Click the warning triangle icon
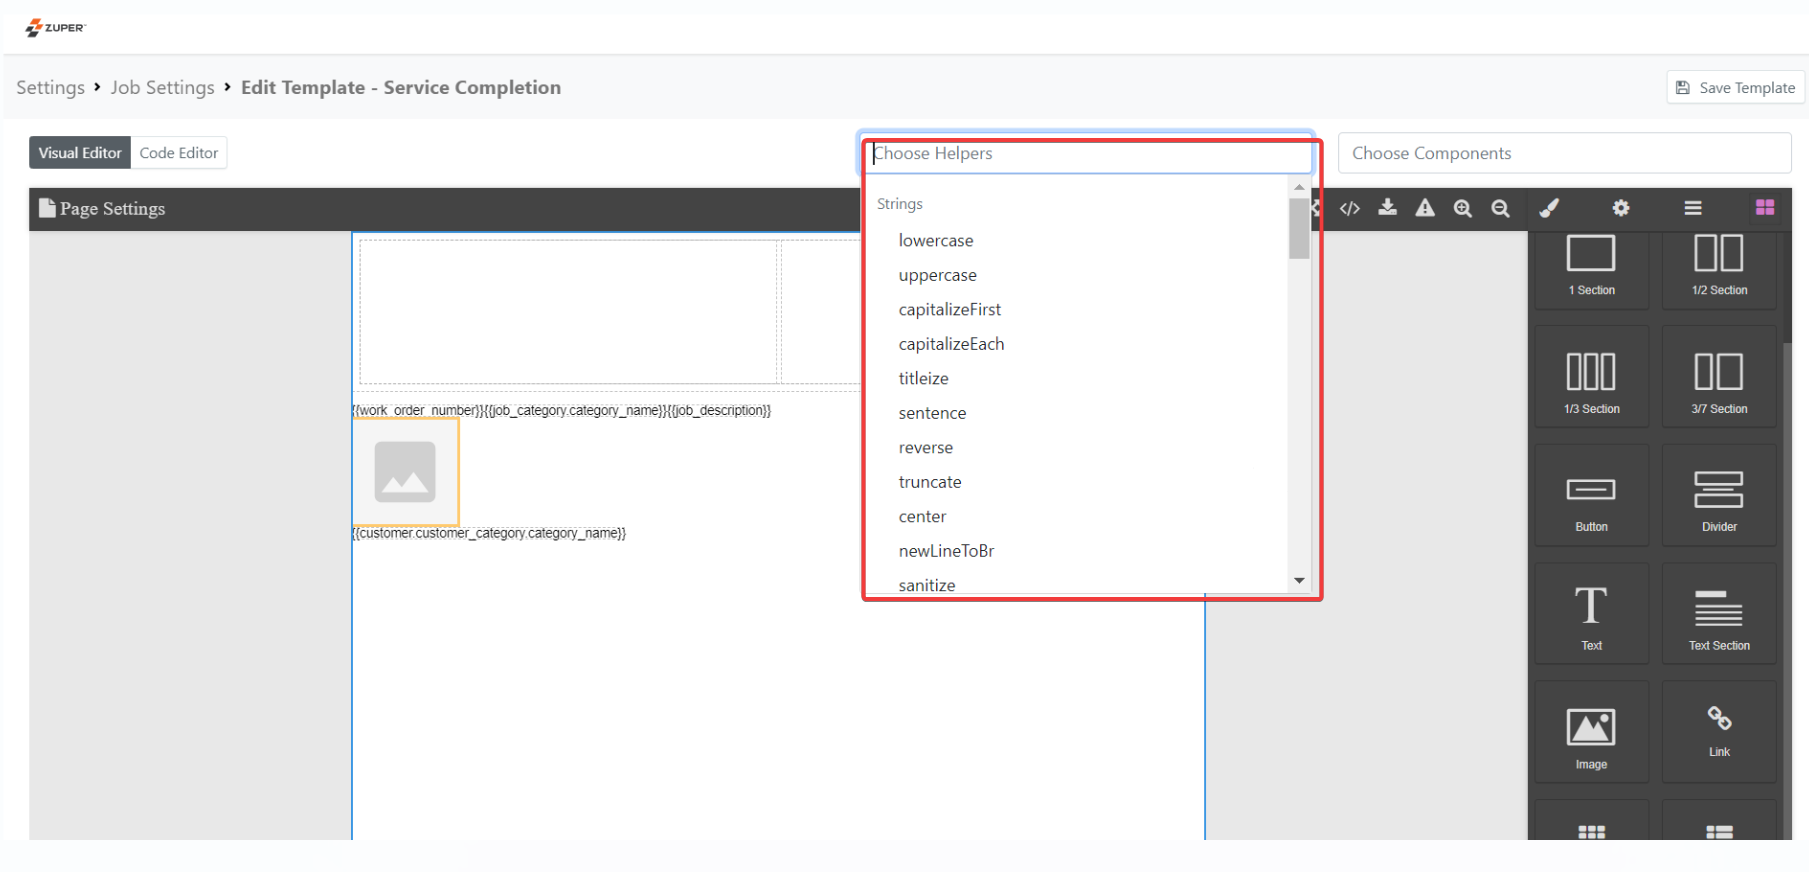1809x872 pixels. point(1425,208)
